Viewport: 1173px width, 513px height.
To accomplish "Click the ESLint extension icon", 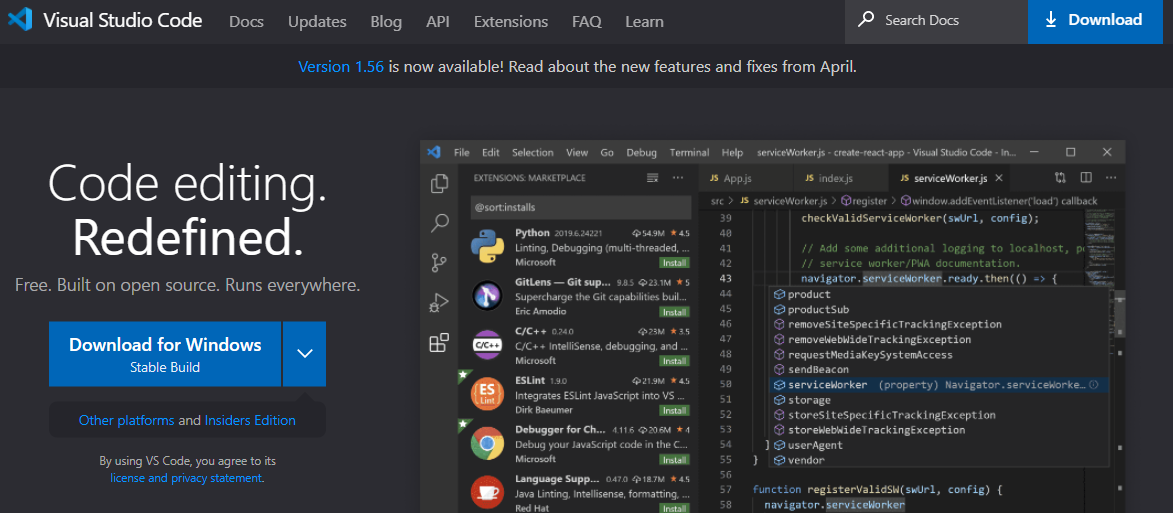I will (487, 394).
